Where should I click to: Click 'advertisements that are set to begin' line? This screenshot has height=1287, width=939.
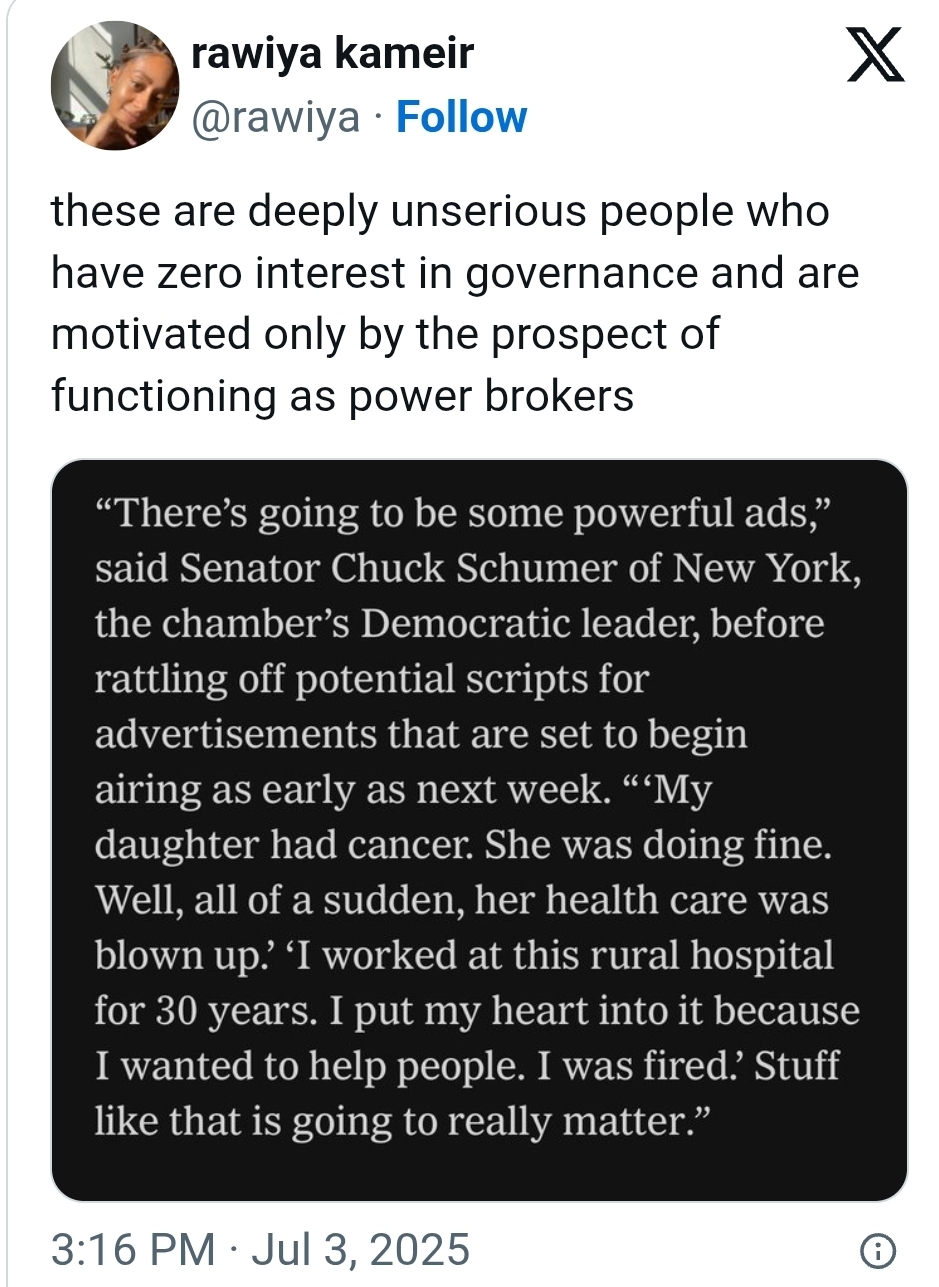(421, 734)
